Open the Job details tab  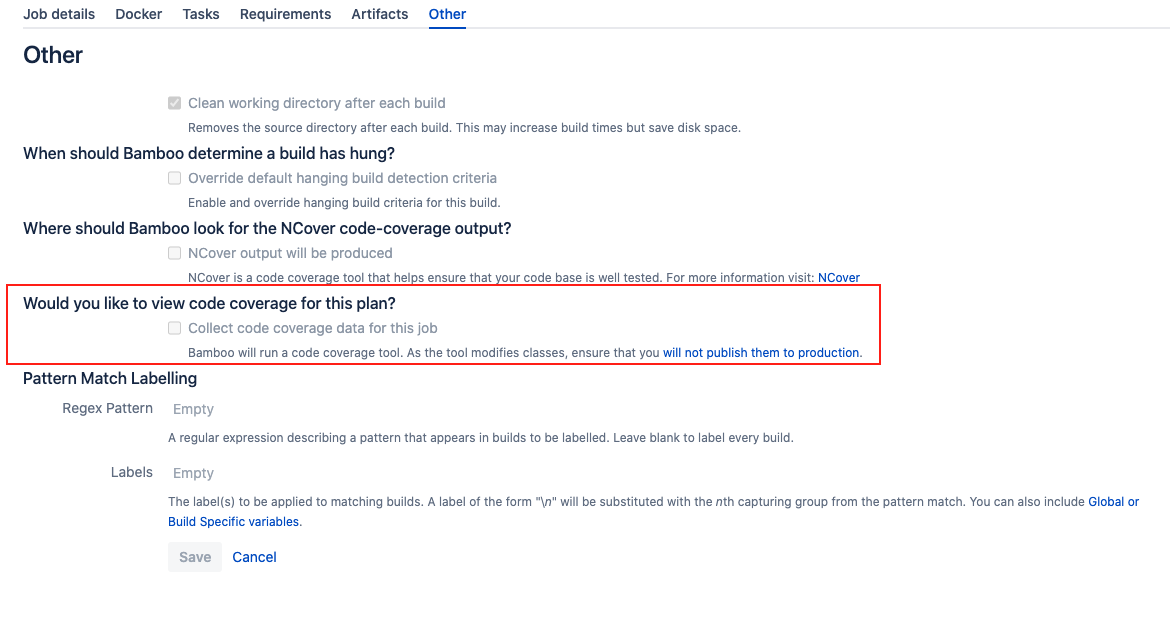[59, 14]
